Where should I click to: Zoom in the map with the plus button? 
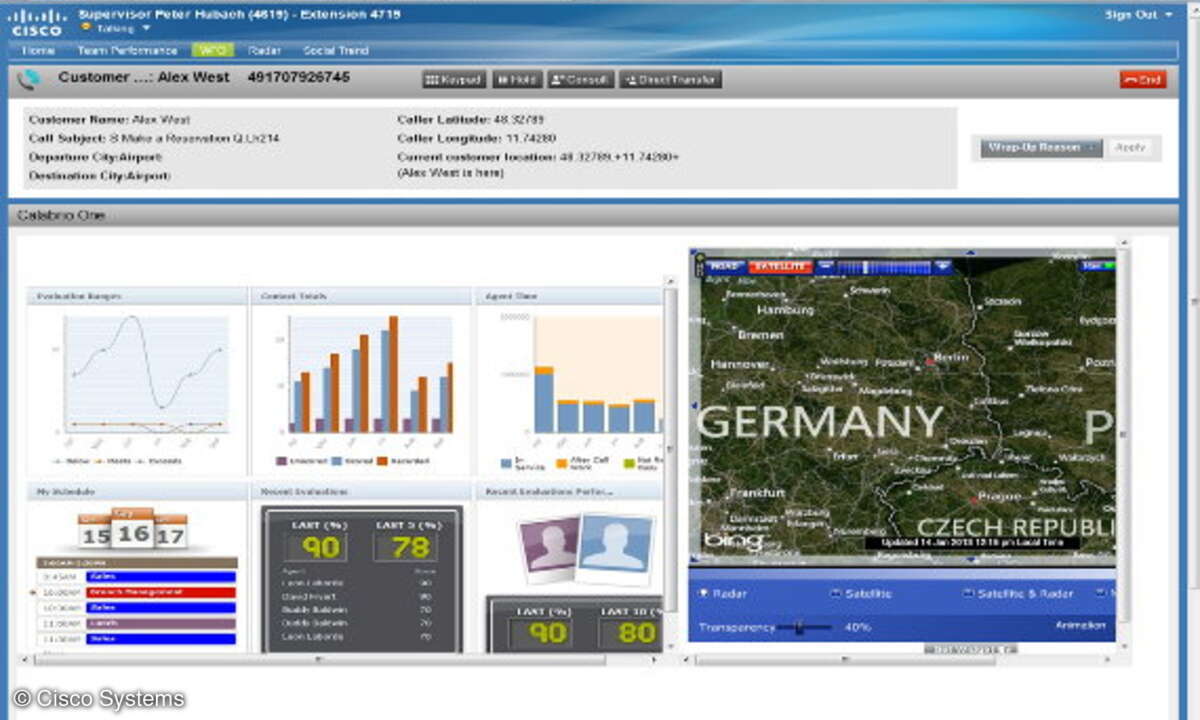[942, 267]
